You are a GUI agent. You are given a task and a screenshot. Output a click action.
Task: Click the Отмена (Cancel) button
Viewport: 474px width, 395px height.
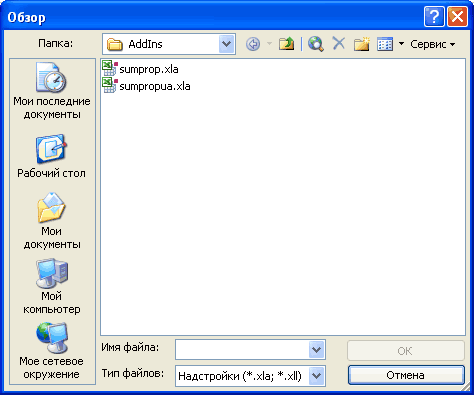click(x=406, y=375)
